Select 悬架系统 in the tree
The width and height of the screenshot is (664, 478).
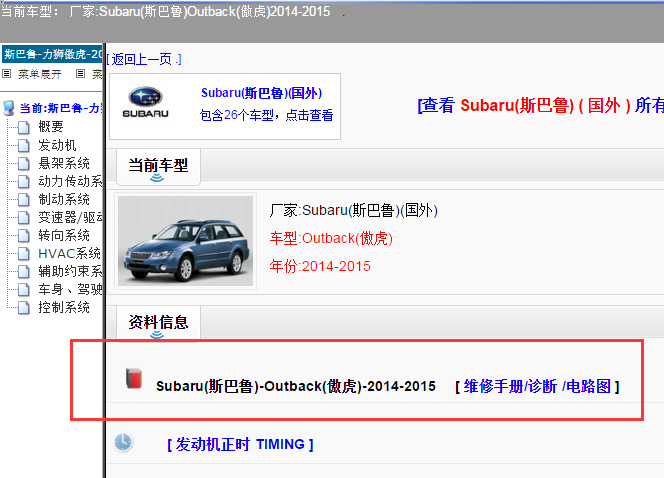click(x=64, y=163)
